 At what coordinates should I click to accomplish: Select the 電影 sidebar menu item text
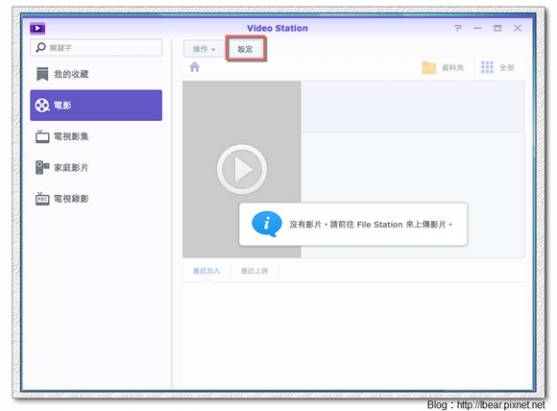[x=63, y=105]
